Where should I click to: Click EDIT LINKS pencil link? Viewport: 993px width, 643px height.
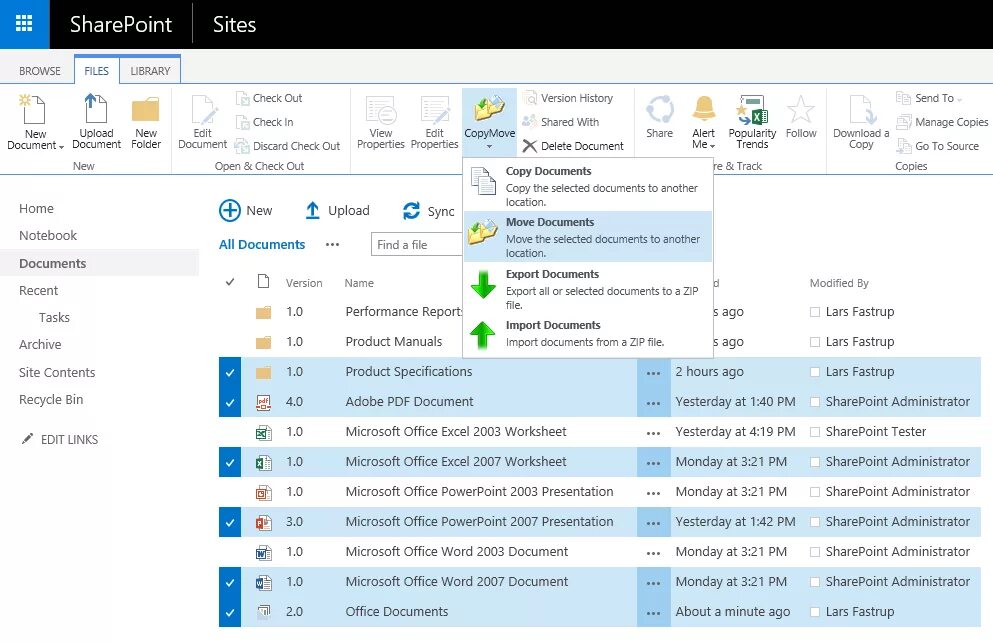60,439
